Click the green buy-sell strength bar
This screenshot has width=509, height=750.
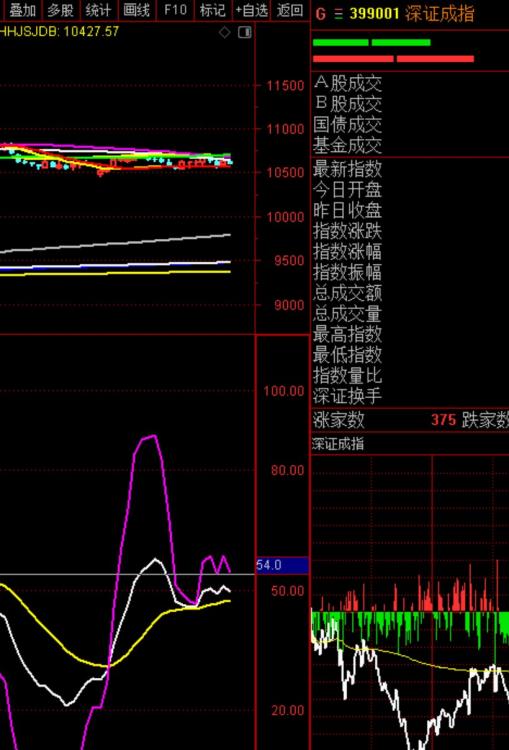(x=372, y=43)
